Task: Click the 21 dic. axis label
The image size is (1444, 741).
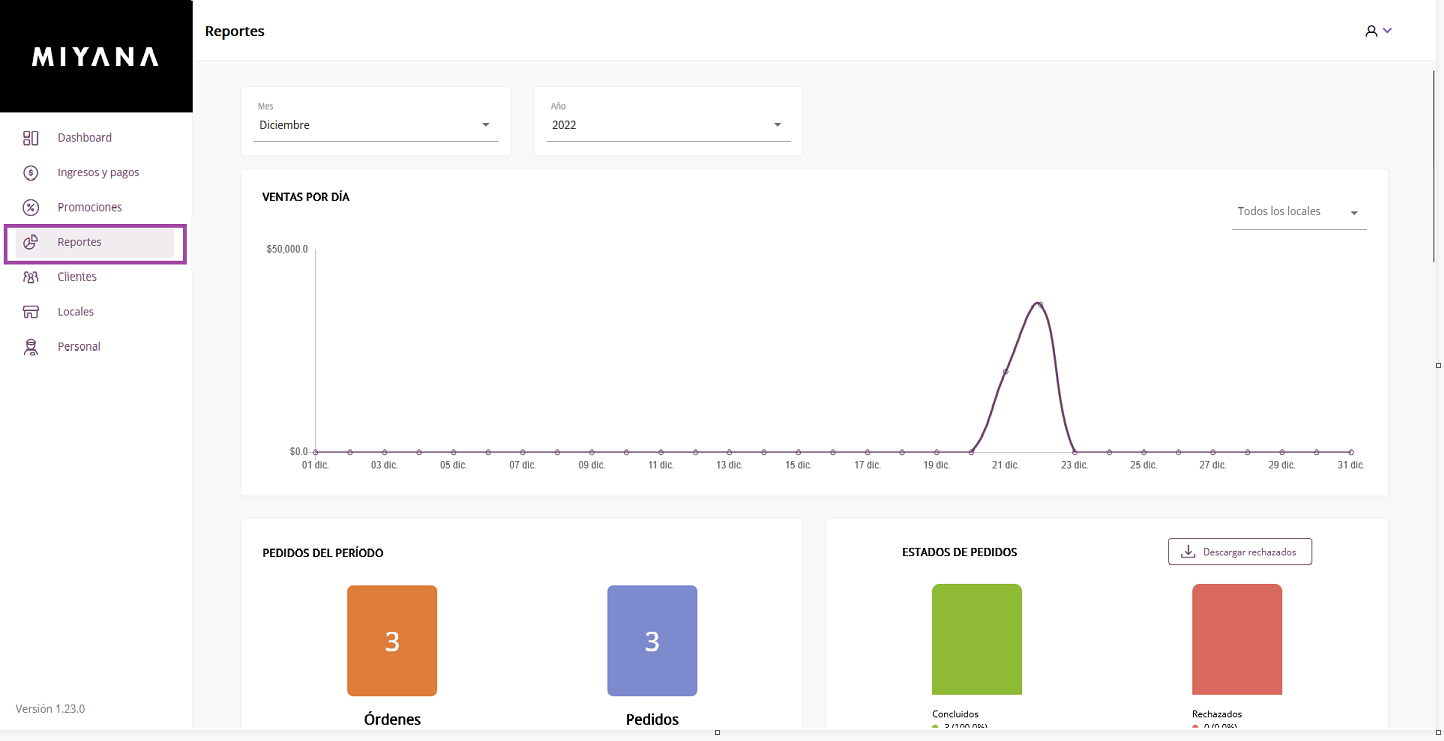Action: coord(1005,466)
